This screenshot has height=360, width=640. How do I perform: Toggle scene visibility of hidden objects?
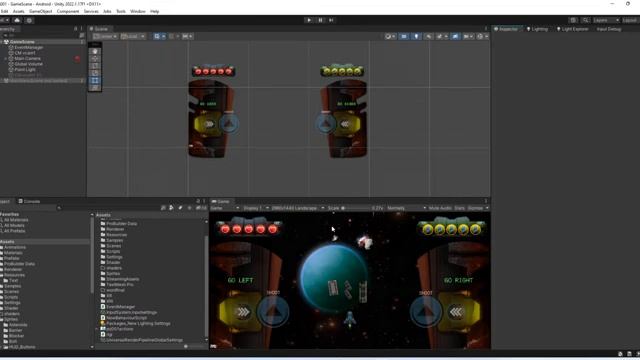click(x=455, y=36)
